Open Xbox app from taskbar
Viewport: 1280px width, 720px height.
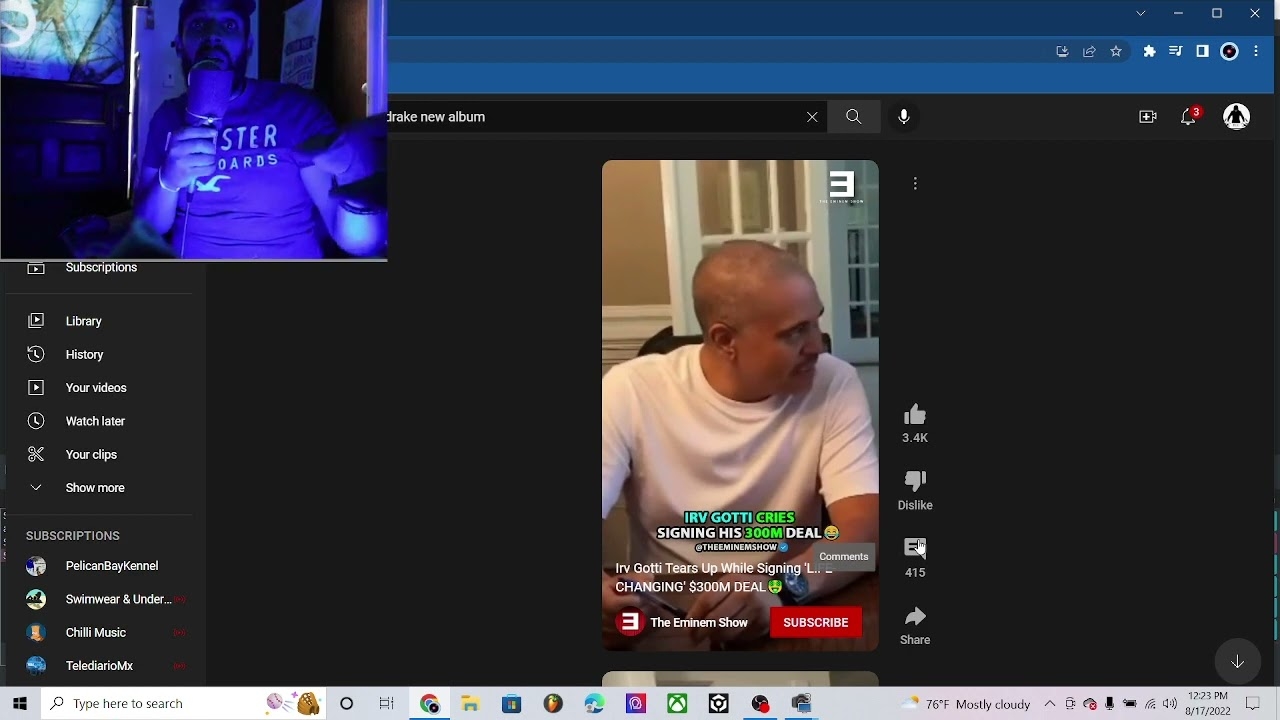[677, 704]
